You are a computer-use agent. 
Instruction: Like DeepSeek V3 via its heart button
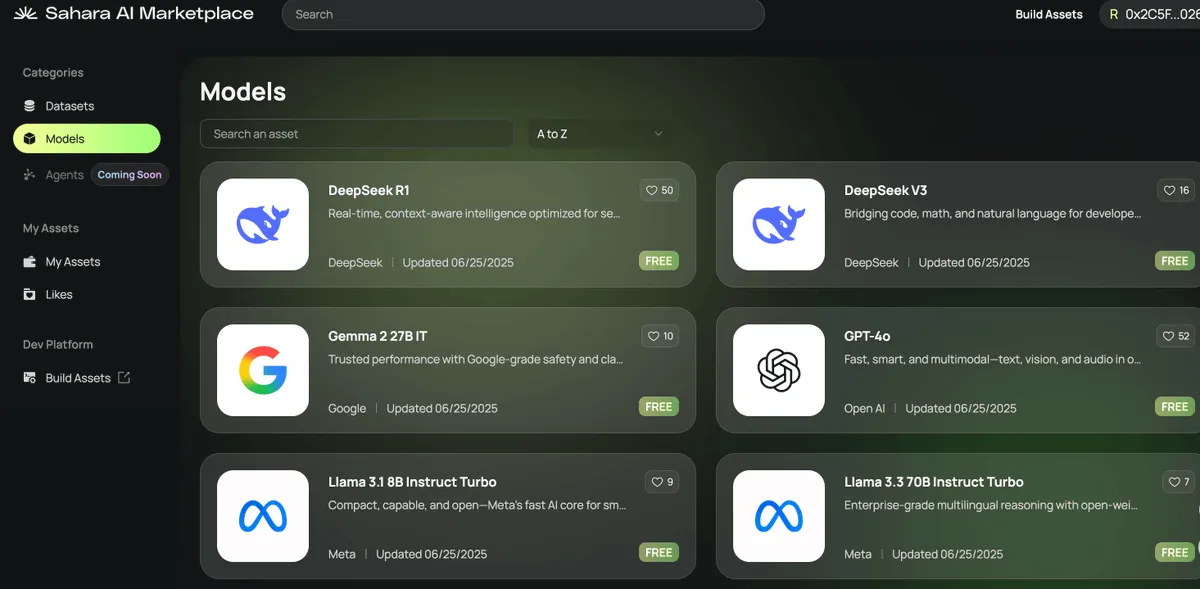pos(1176,190)
